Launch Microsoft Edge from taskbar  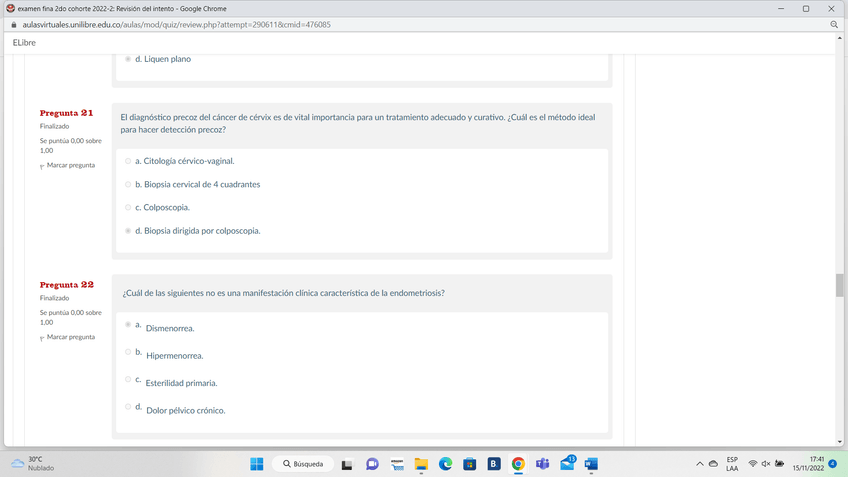pos(446,464)
